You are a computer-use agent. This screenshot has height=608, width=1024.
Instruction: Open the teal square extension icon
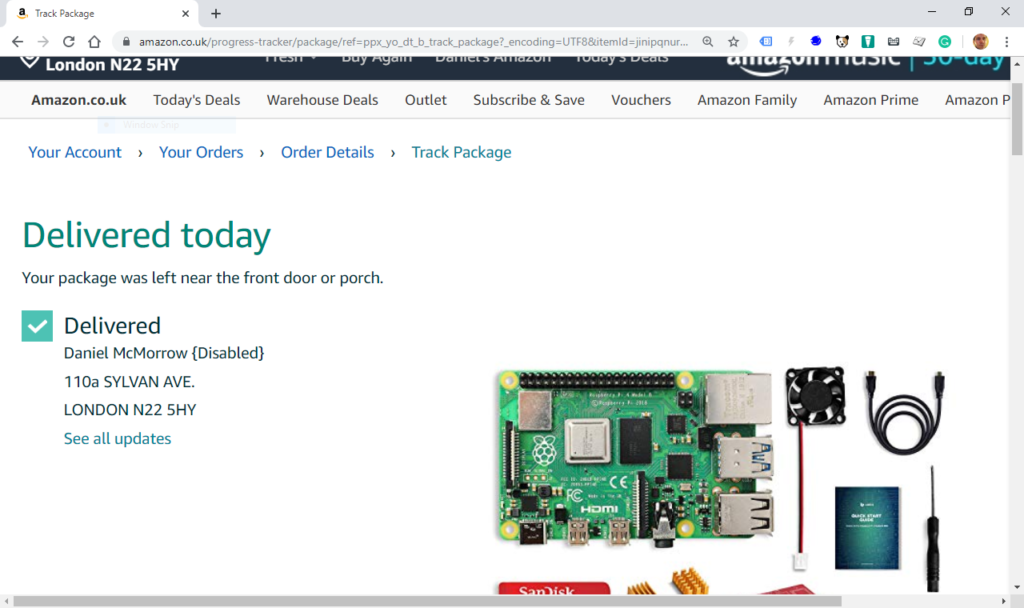pos(868,42)
